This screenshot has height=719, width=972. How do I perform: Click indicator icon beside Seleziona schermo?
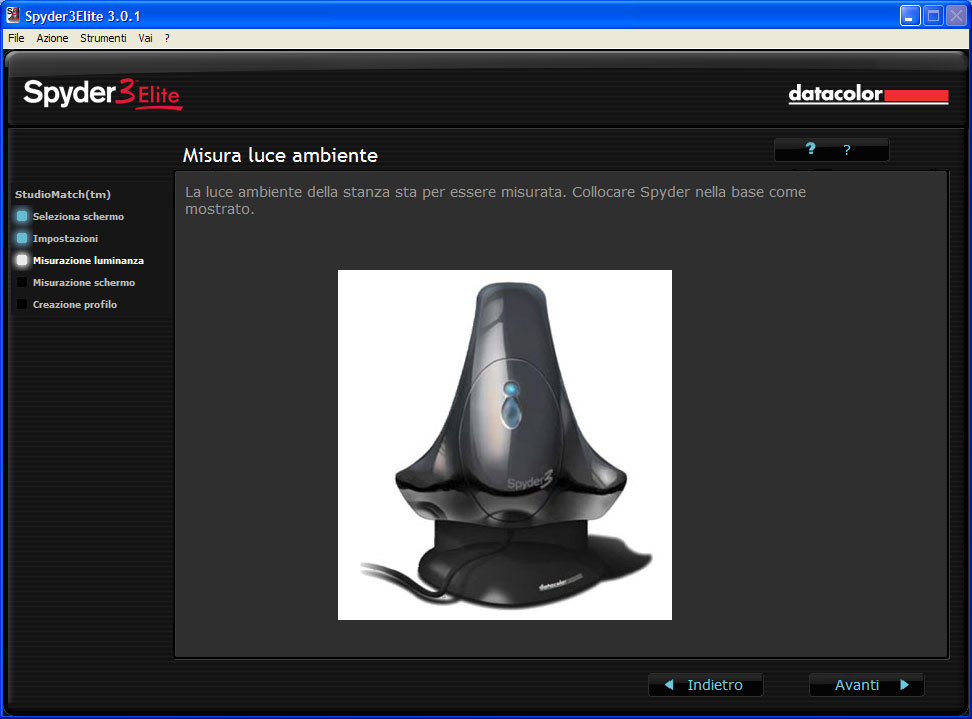pyautogui.click(x=22, y=216)
